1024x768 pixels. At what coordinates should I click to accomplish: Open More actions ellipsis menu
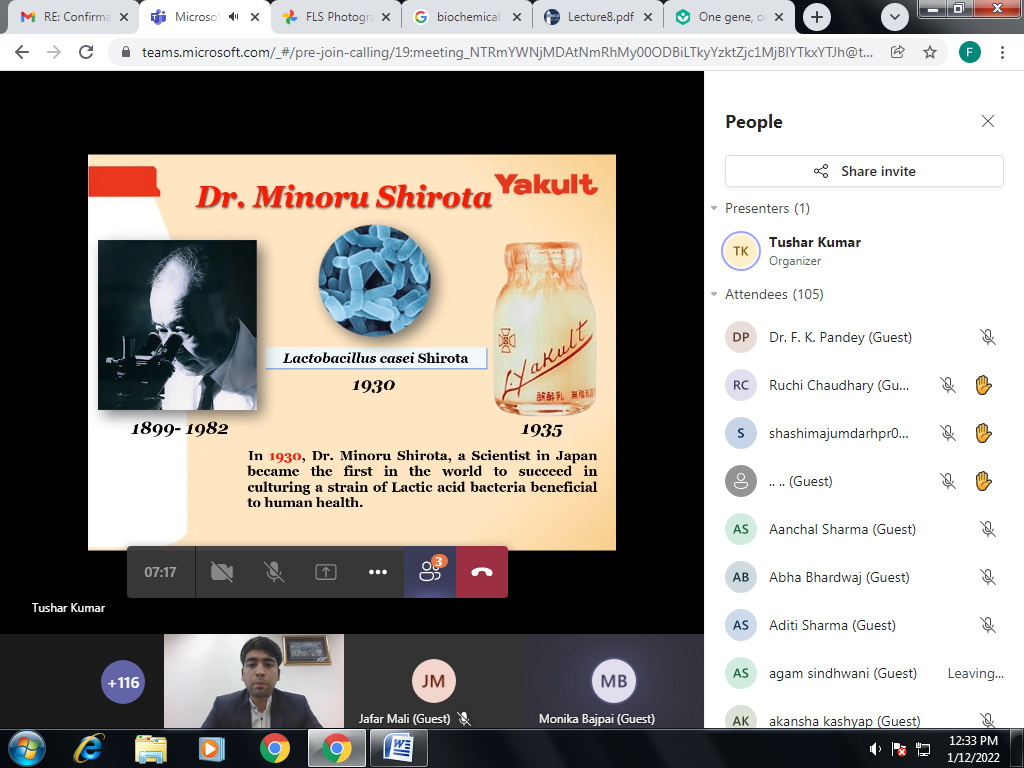tap(377, 572)
